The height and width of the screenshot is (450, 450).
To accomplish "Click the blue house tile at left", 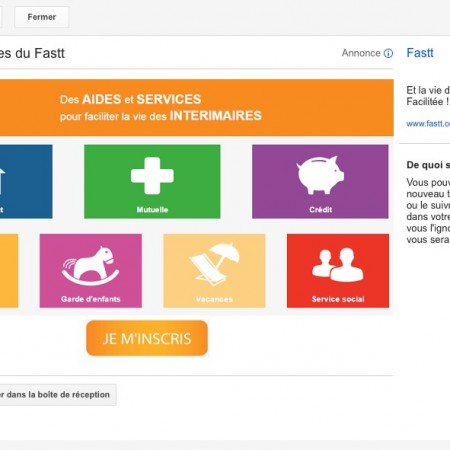I will (26, 182).
